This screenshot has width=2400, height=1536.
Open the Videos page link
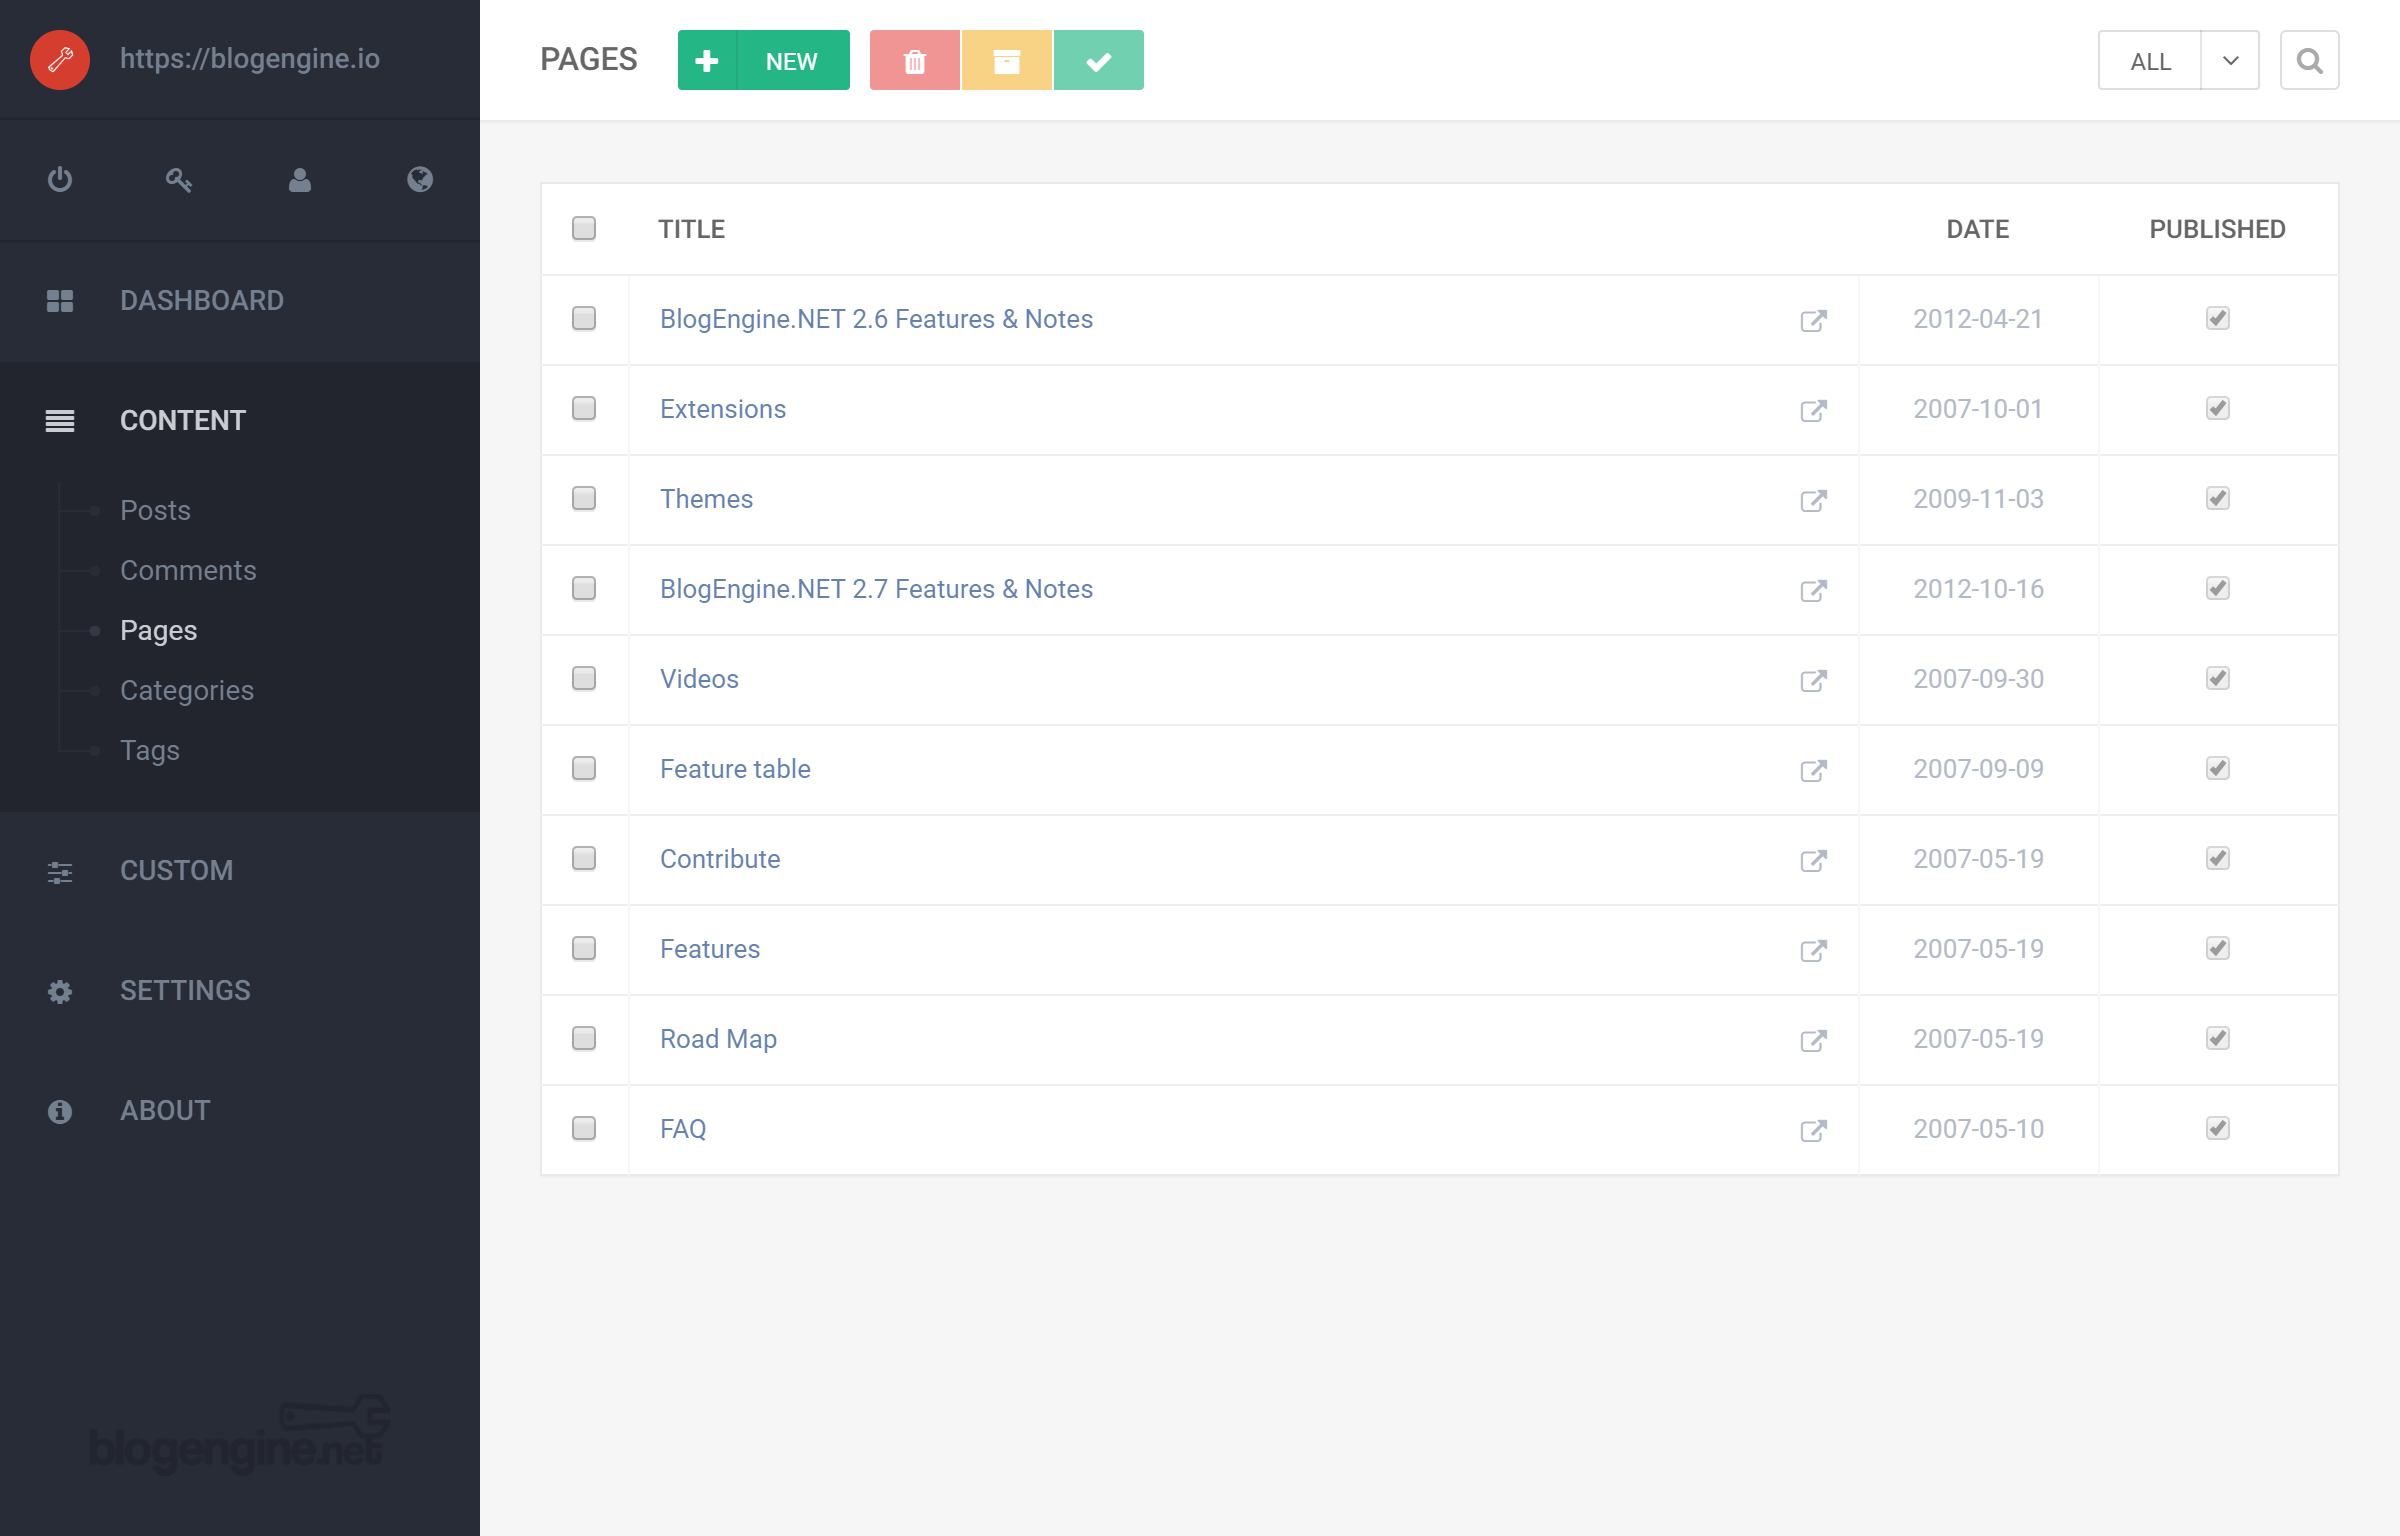(699, 679)
